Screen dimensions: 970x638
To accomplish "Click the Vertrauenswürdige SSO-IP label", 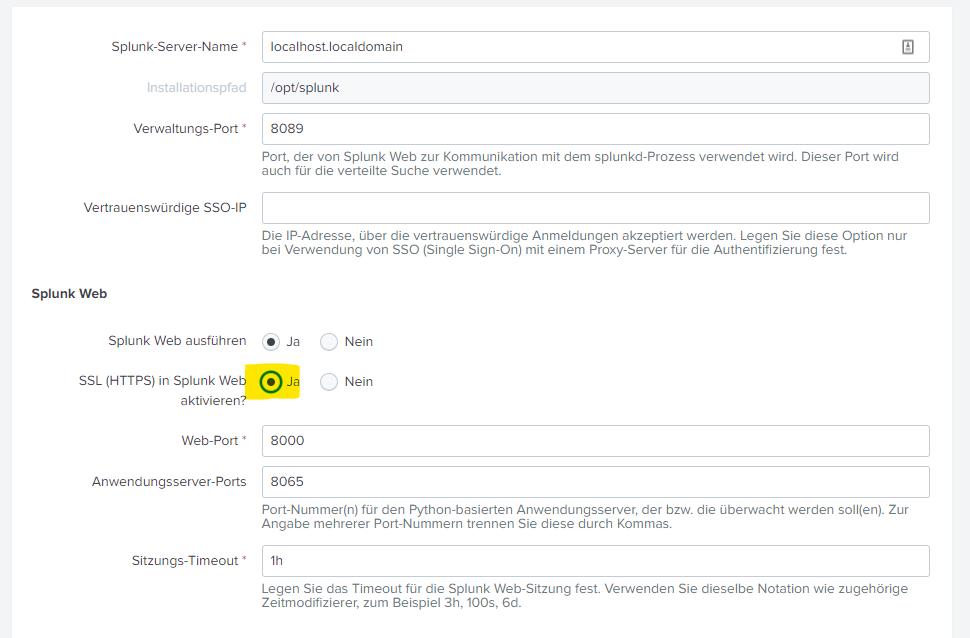I will (x=165, y=208).
